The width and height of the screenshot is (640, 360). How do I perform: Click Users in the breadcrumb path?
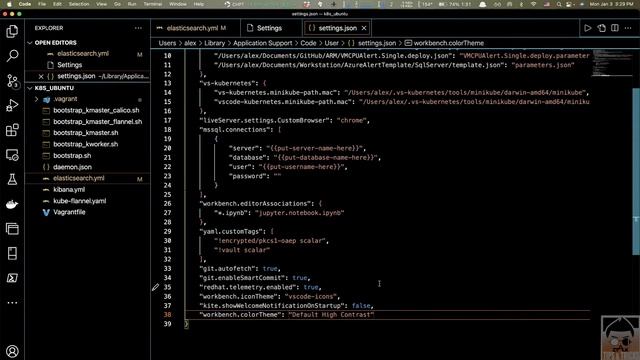(x=167, y=43)
